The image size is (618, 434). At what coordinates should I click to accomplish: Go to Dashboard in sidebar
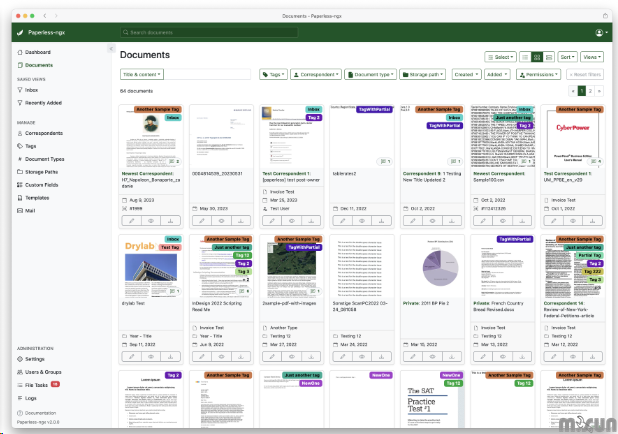point(38,51)
